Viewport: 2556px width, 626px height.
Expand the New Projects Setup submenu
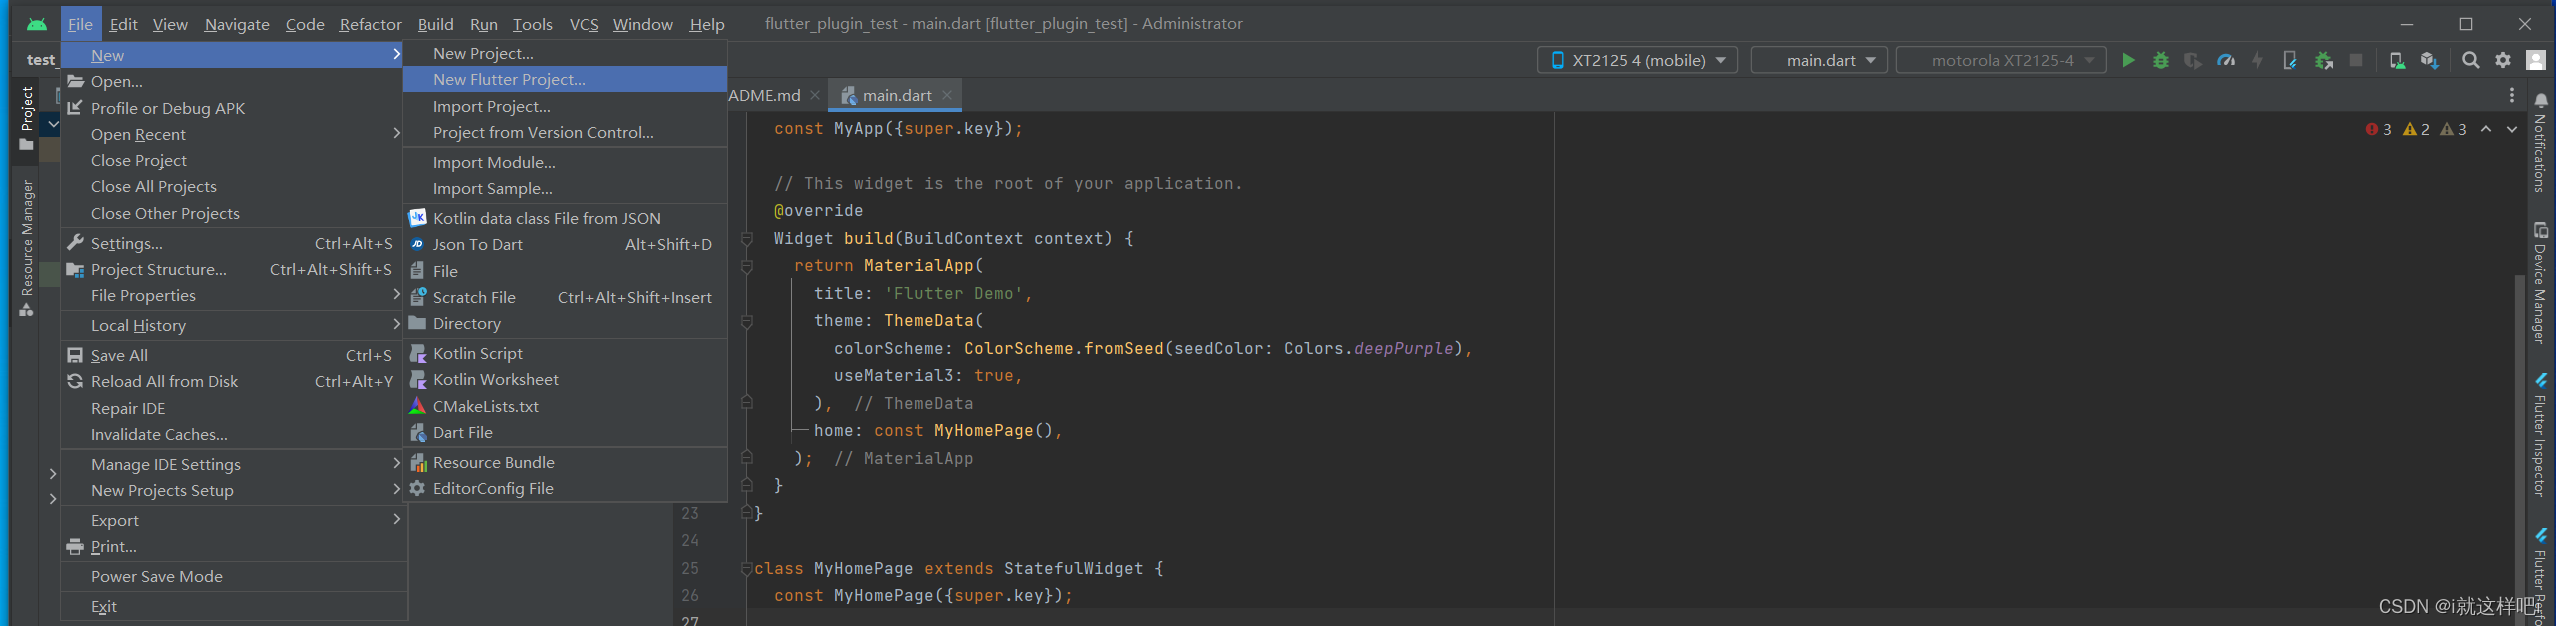234,490
